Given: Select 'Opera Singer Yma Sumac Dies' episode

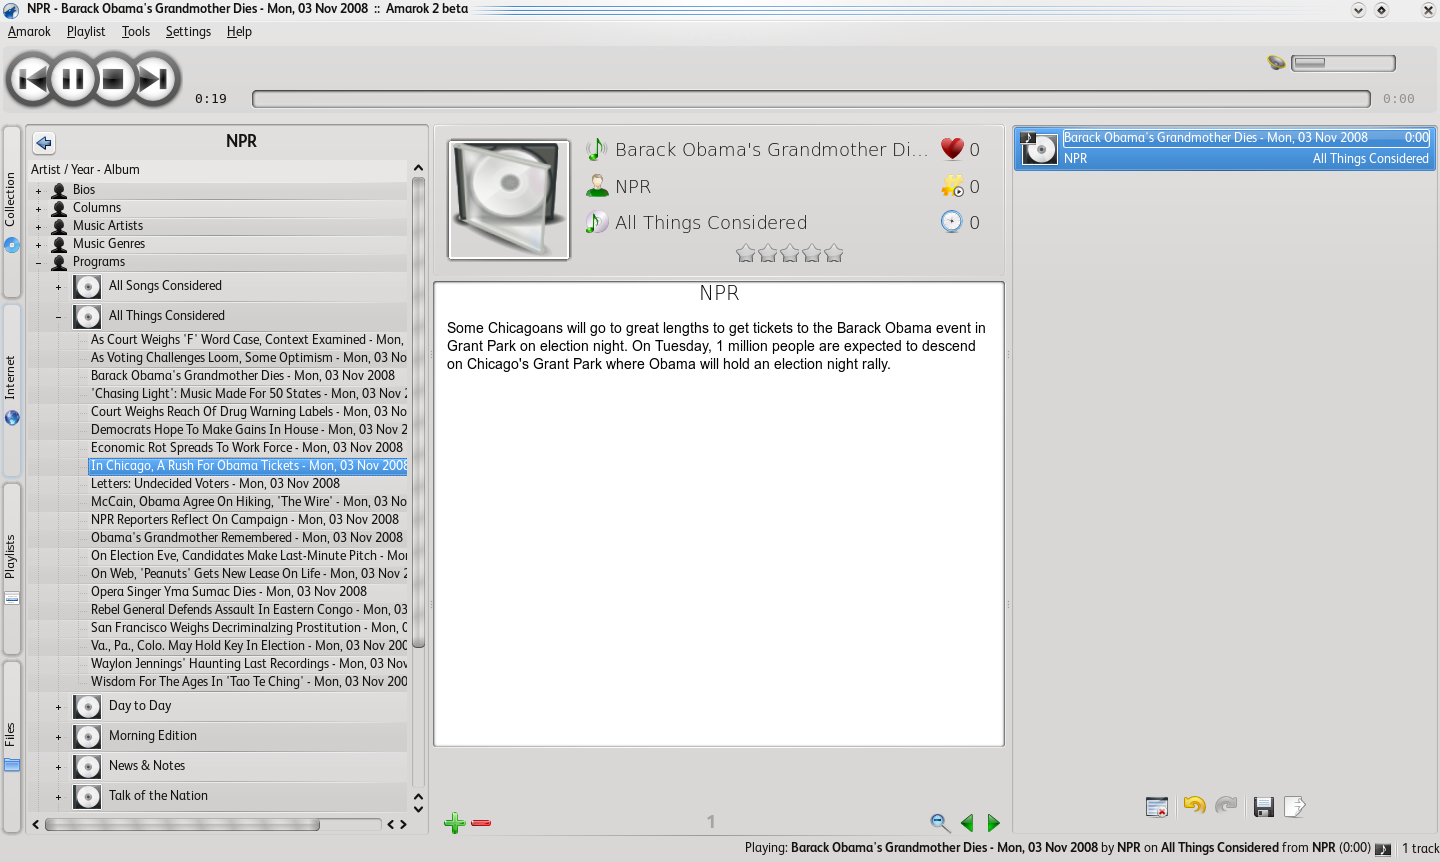Looking at the screenshot, I should pyautogui.click(x=229, y=592).
